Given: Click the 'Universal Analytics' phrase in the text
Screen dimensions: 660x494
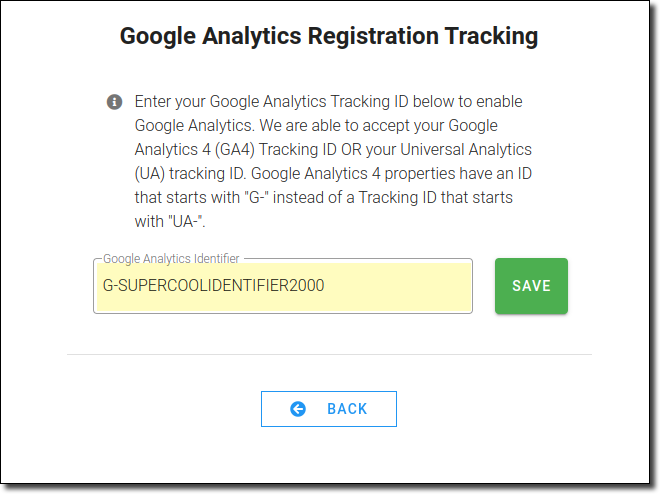Looking at the screenshot, I should pyautogui.click(x=466, y=149).
